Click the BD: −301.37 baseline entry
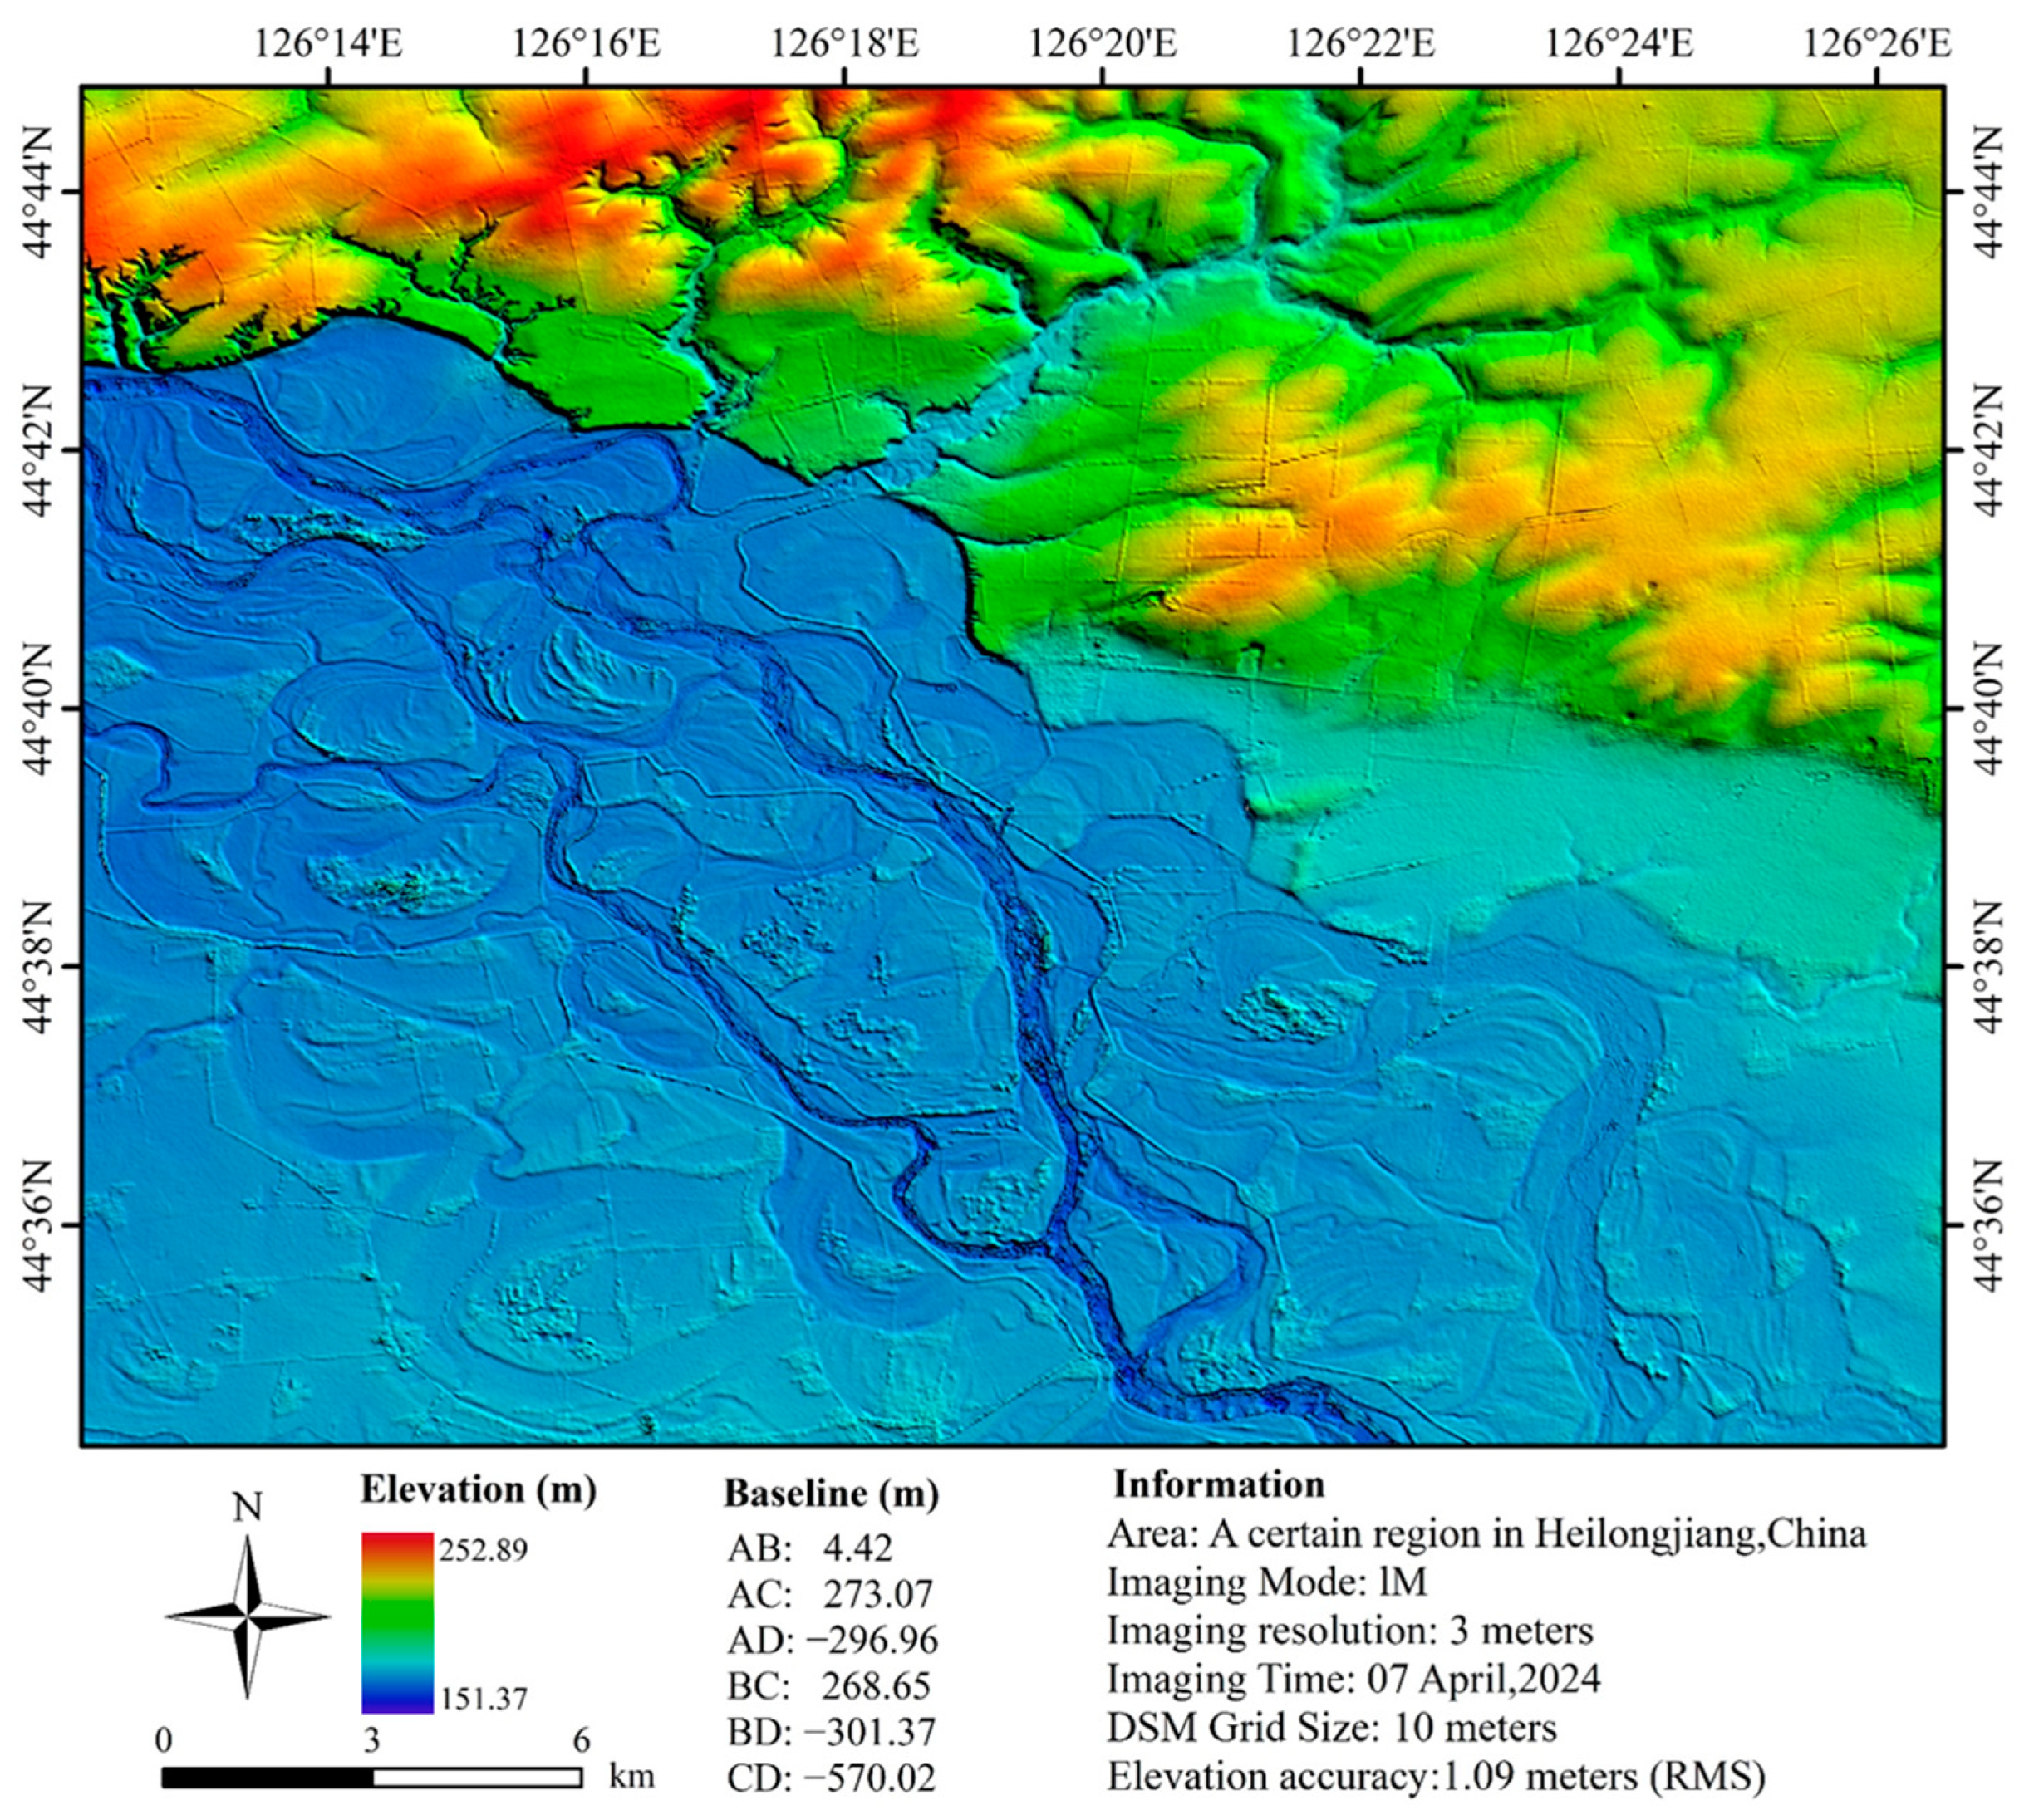This screenshot has height=1820, width=2029. 831,1732
